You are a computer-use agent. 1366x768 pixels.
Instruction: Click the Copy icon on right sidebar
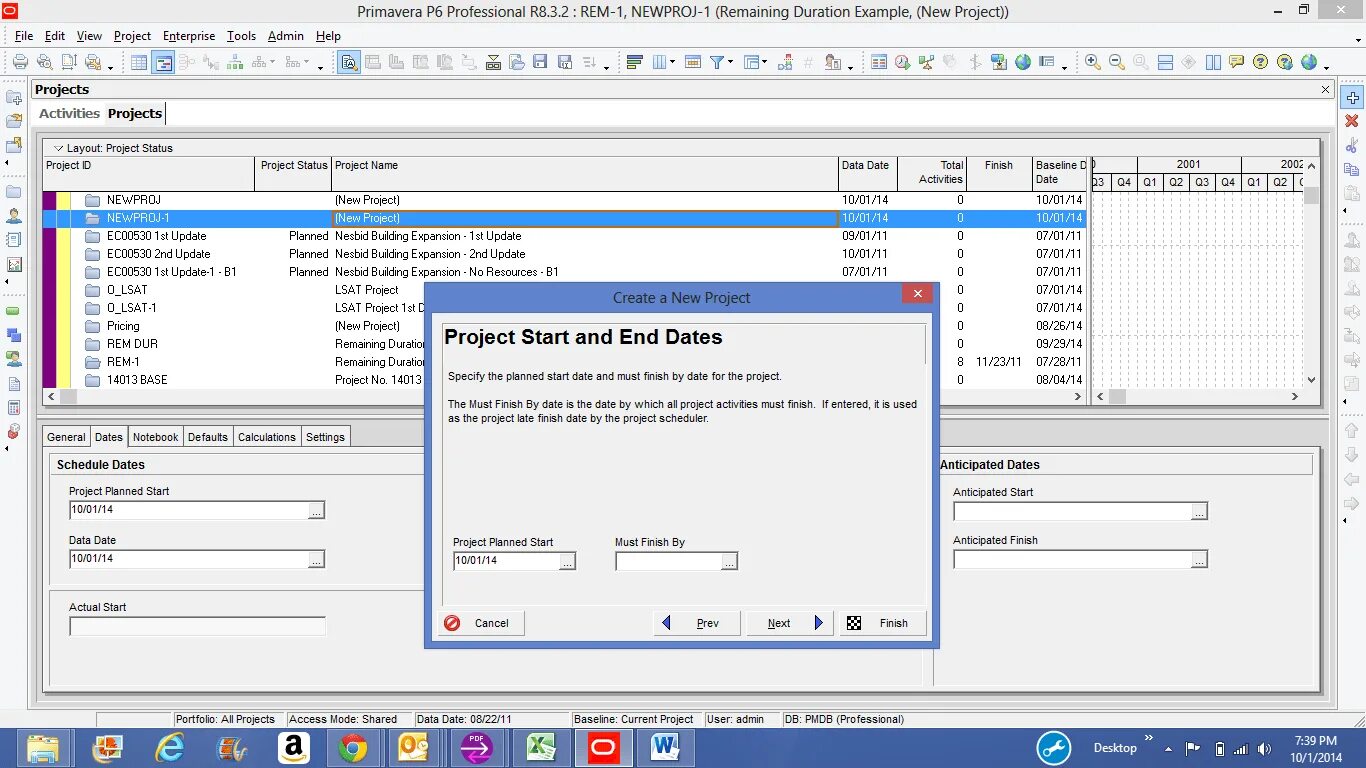[x=1352, y=169]
